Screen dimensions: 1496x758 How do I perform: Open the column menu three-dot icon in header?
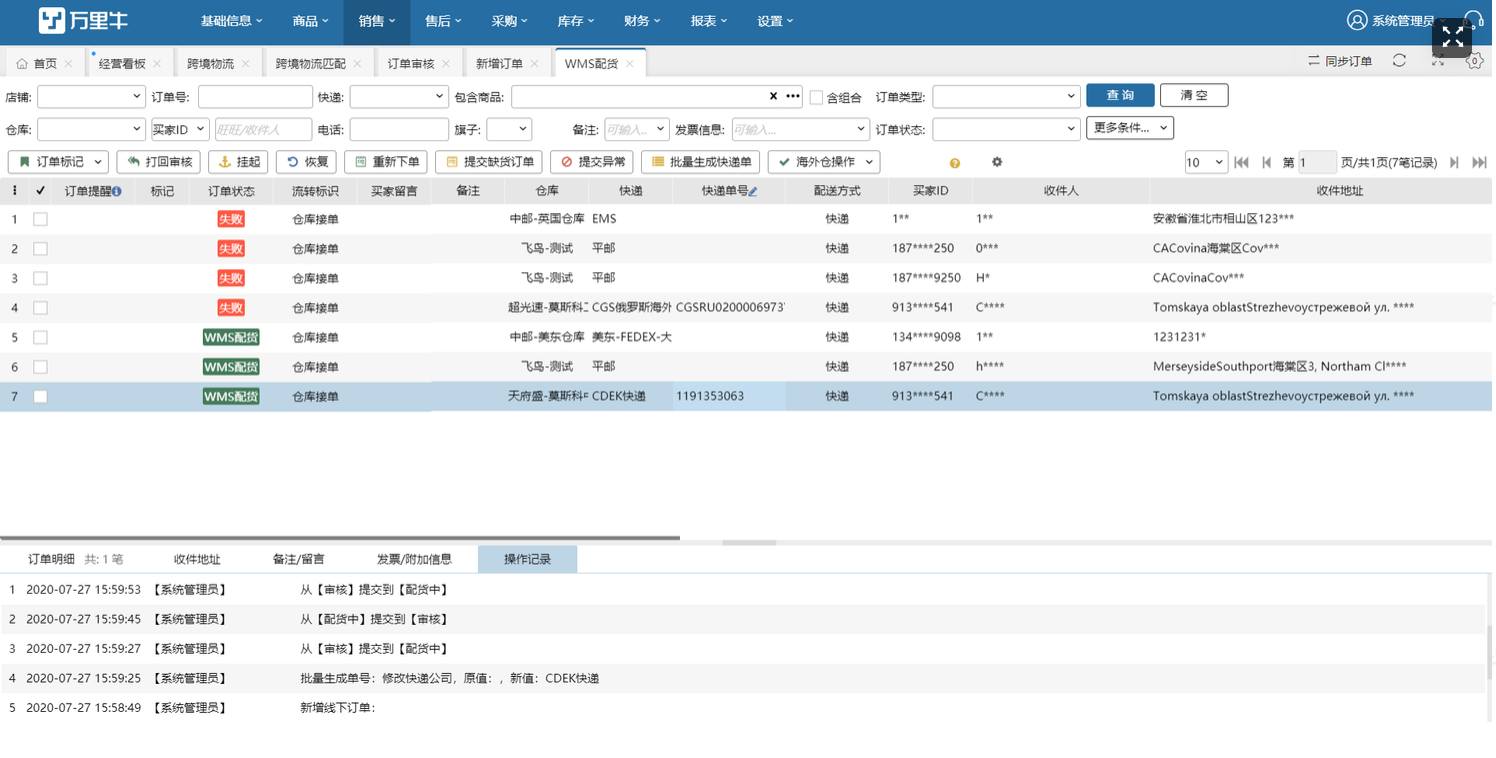point(14,190)
